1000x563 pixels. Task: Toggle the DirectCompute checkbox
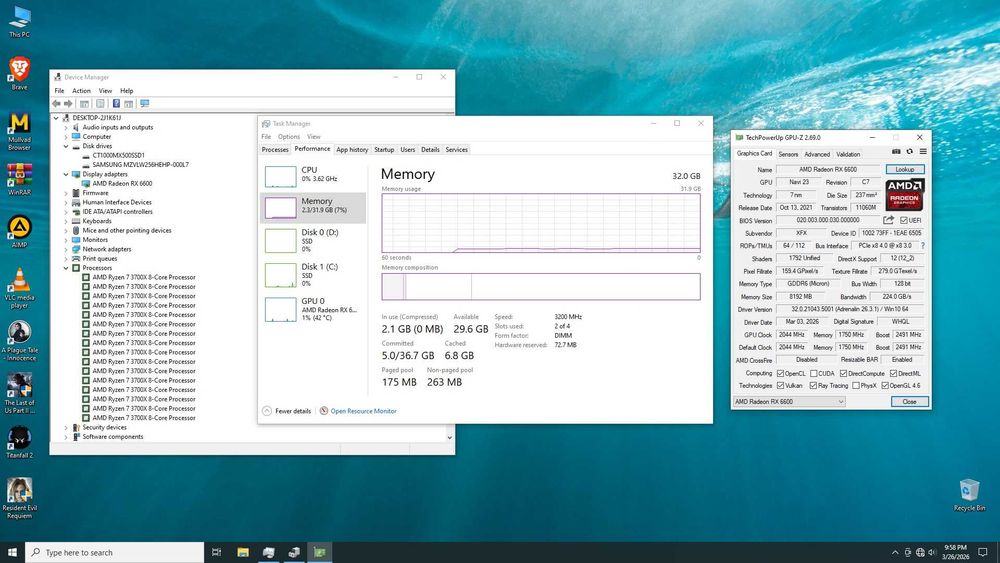tap(843, 374)
